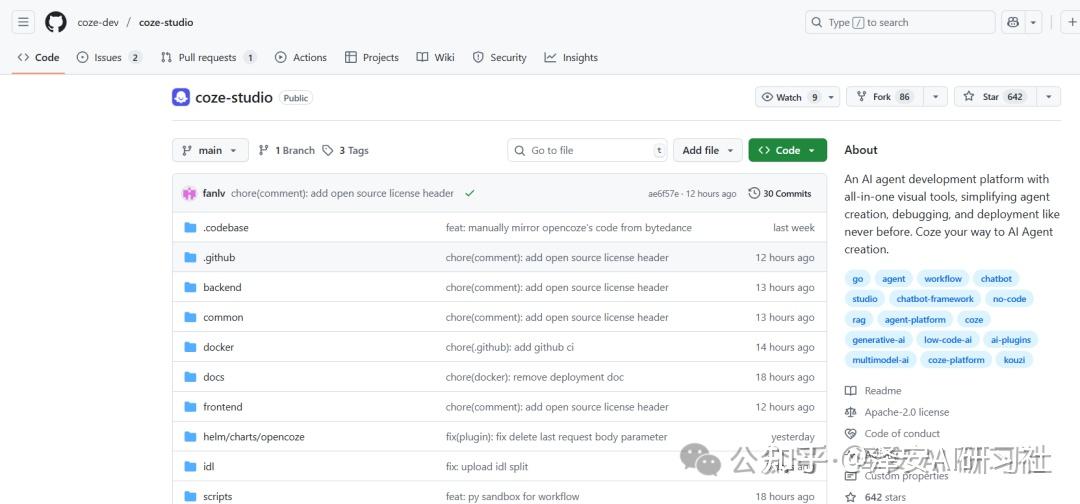The width and height of the screenshot is (1080, 504).
Task: Open commit fix(plugin): fix delete last request
Action: [x=557, y=437]
